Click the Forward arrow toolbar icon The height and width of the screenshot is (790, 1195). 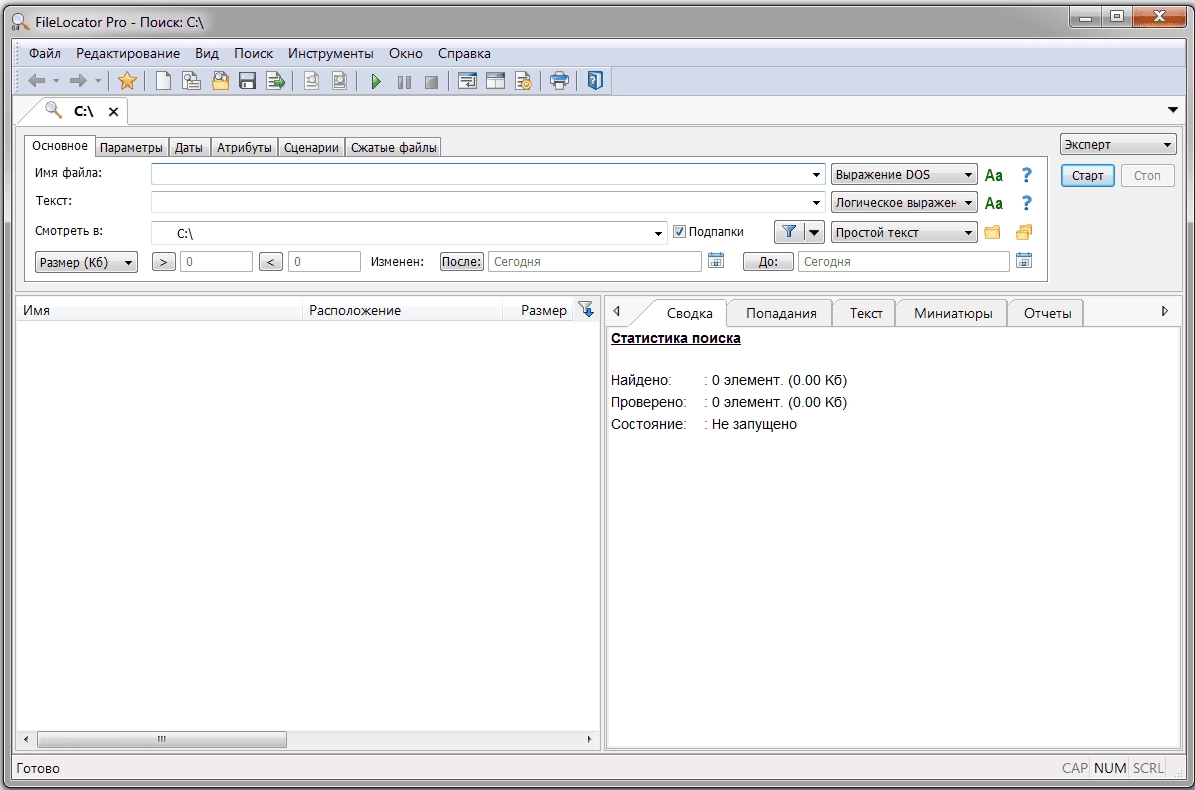point(78,81)
